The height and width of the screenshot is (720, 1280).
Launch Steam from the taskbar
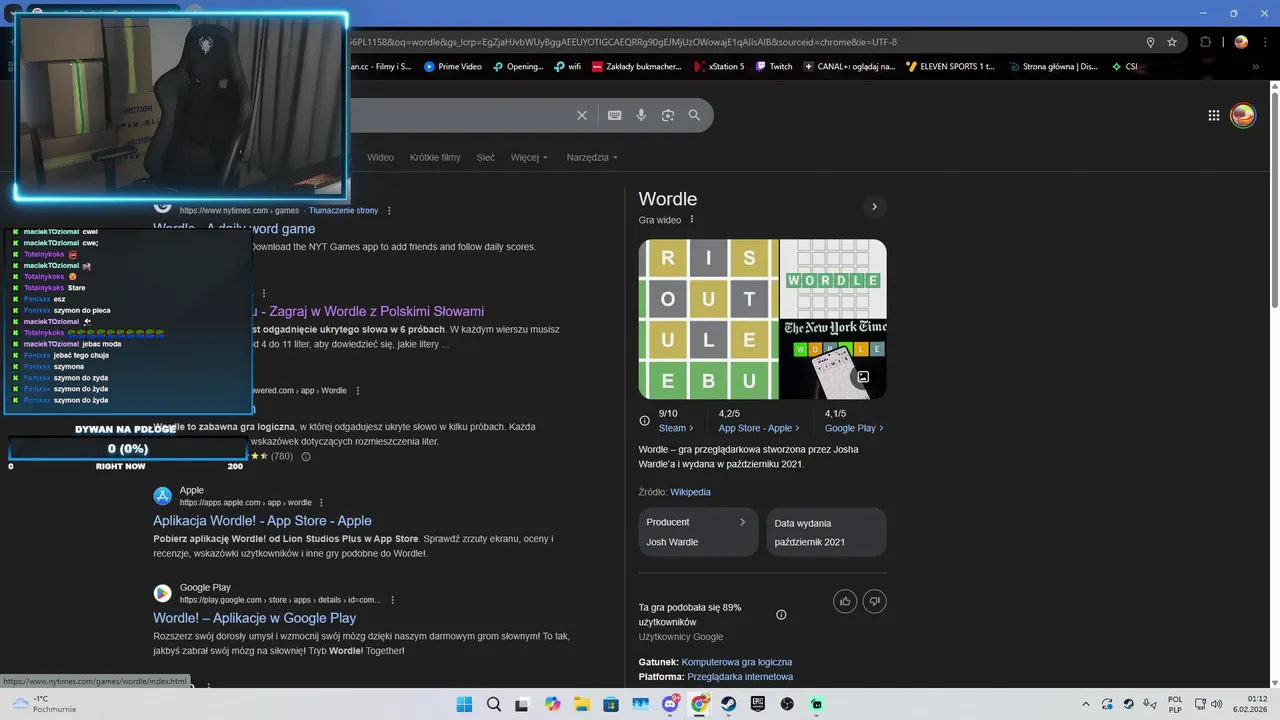click(x=729, y=704)
